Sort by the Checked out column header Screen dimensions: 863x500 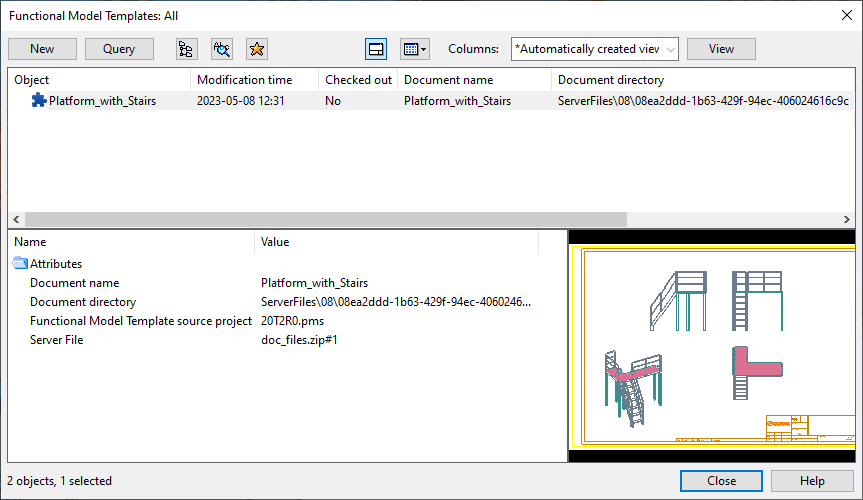[358, 80]
